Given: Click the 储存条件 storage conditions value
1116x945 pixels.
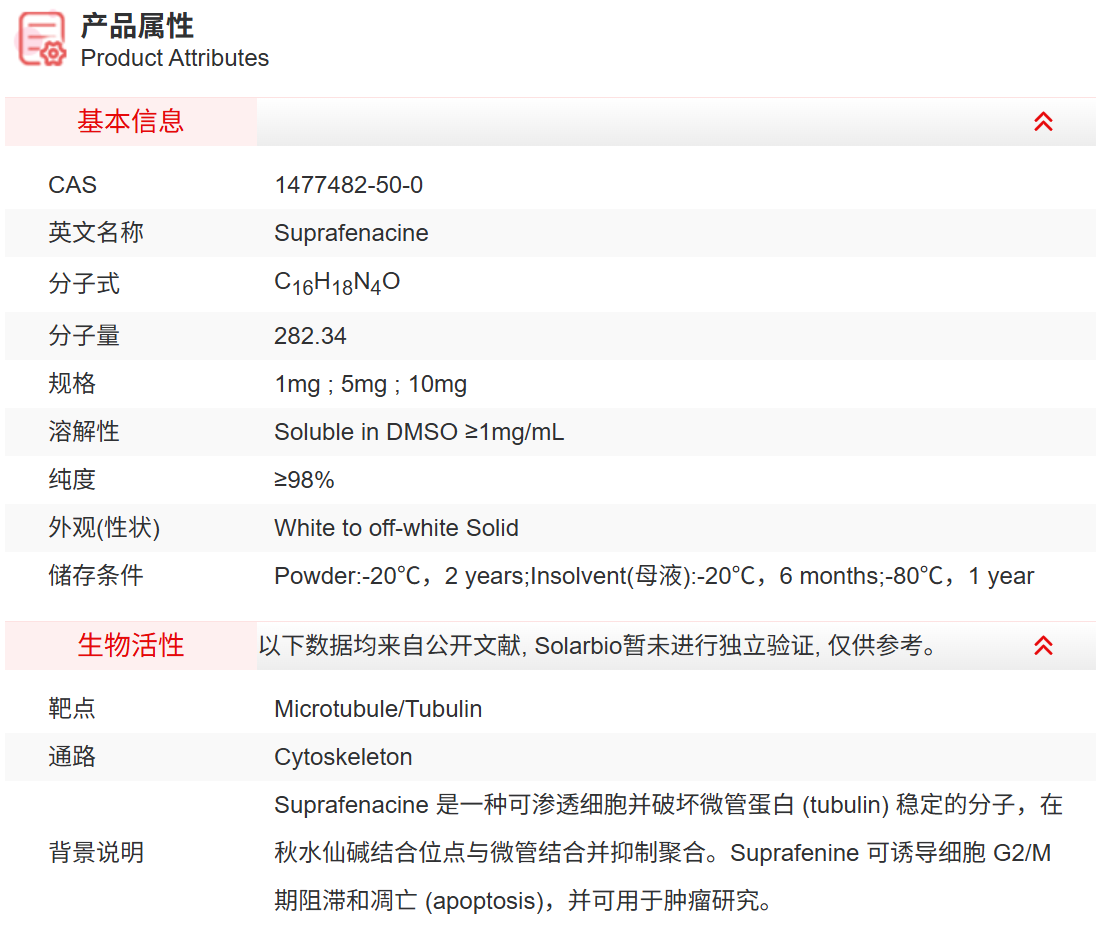Looking at the screenshot, I should coord(653,576).
